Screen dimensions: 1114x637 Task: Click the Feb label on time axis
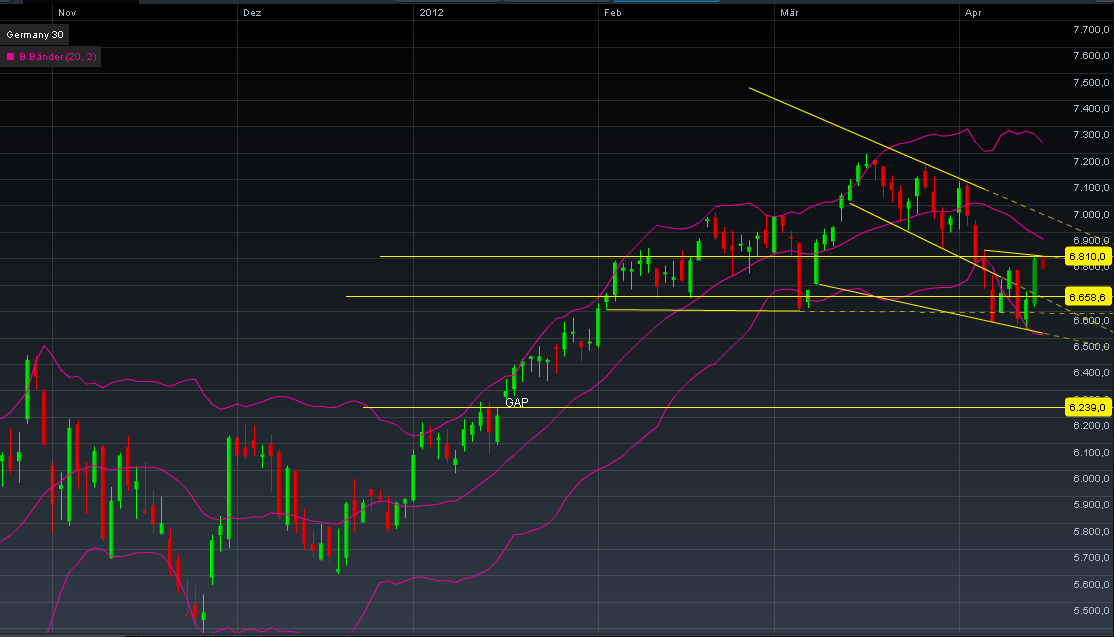click(x=612, y=13)
